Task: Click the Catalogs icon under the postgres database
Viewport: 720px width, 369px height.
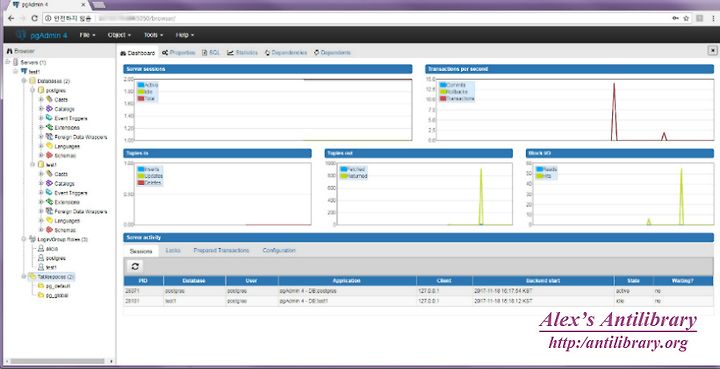Action: [x=50, y=109]
